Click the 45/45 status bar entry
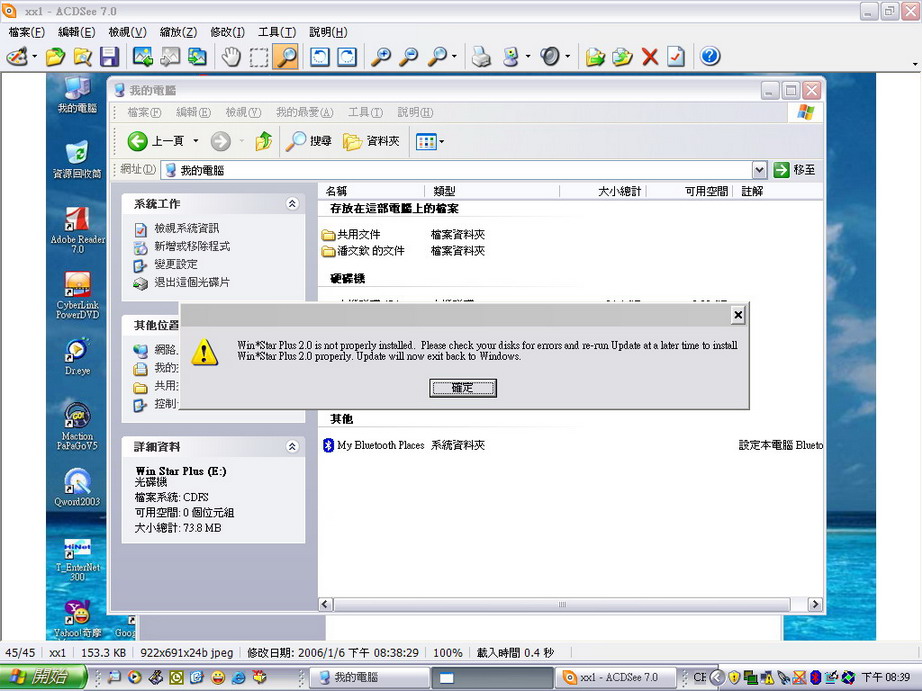 pyautogui.click(x=20, y=653)
